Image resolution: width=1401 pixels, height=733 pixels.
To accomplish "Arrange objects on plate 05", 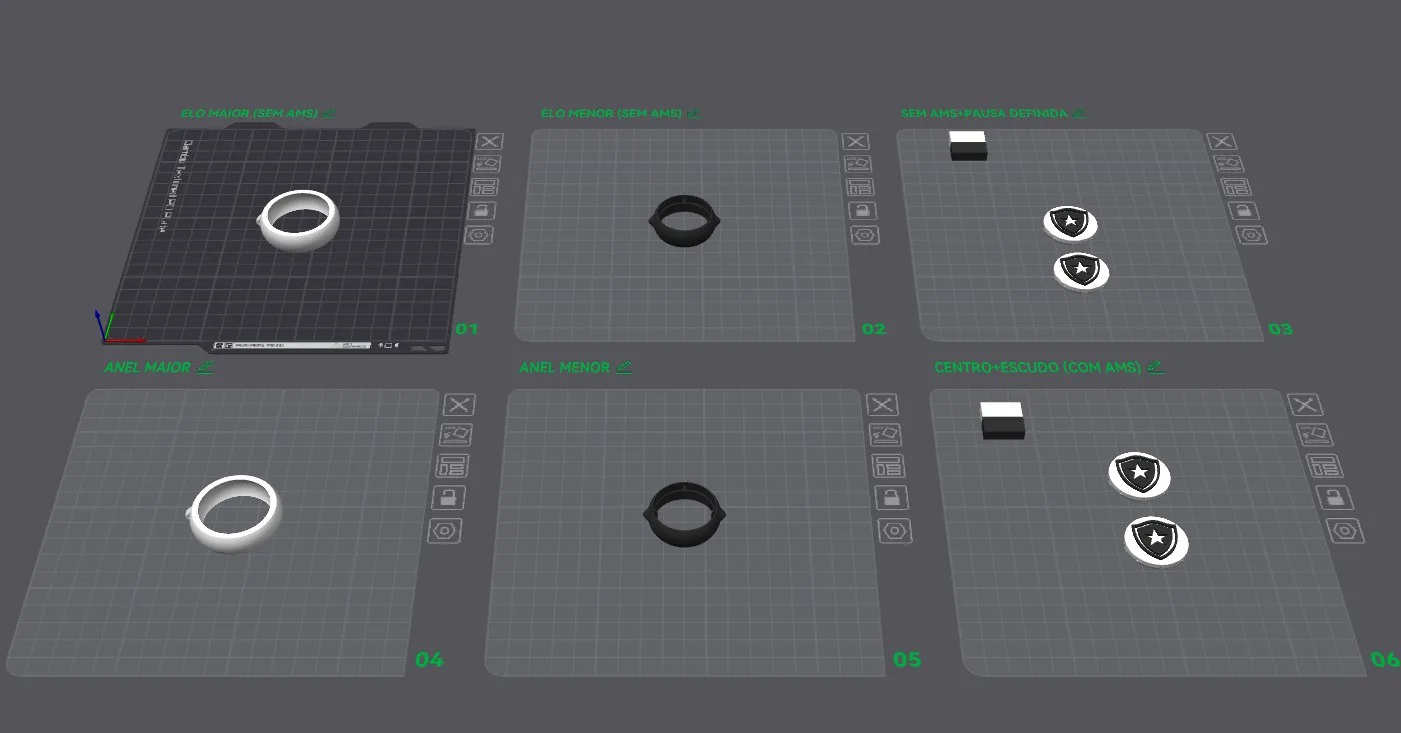I will tap(887, 466).
